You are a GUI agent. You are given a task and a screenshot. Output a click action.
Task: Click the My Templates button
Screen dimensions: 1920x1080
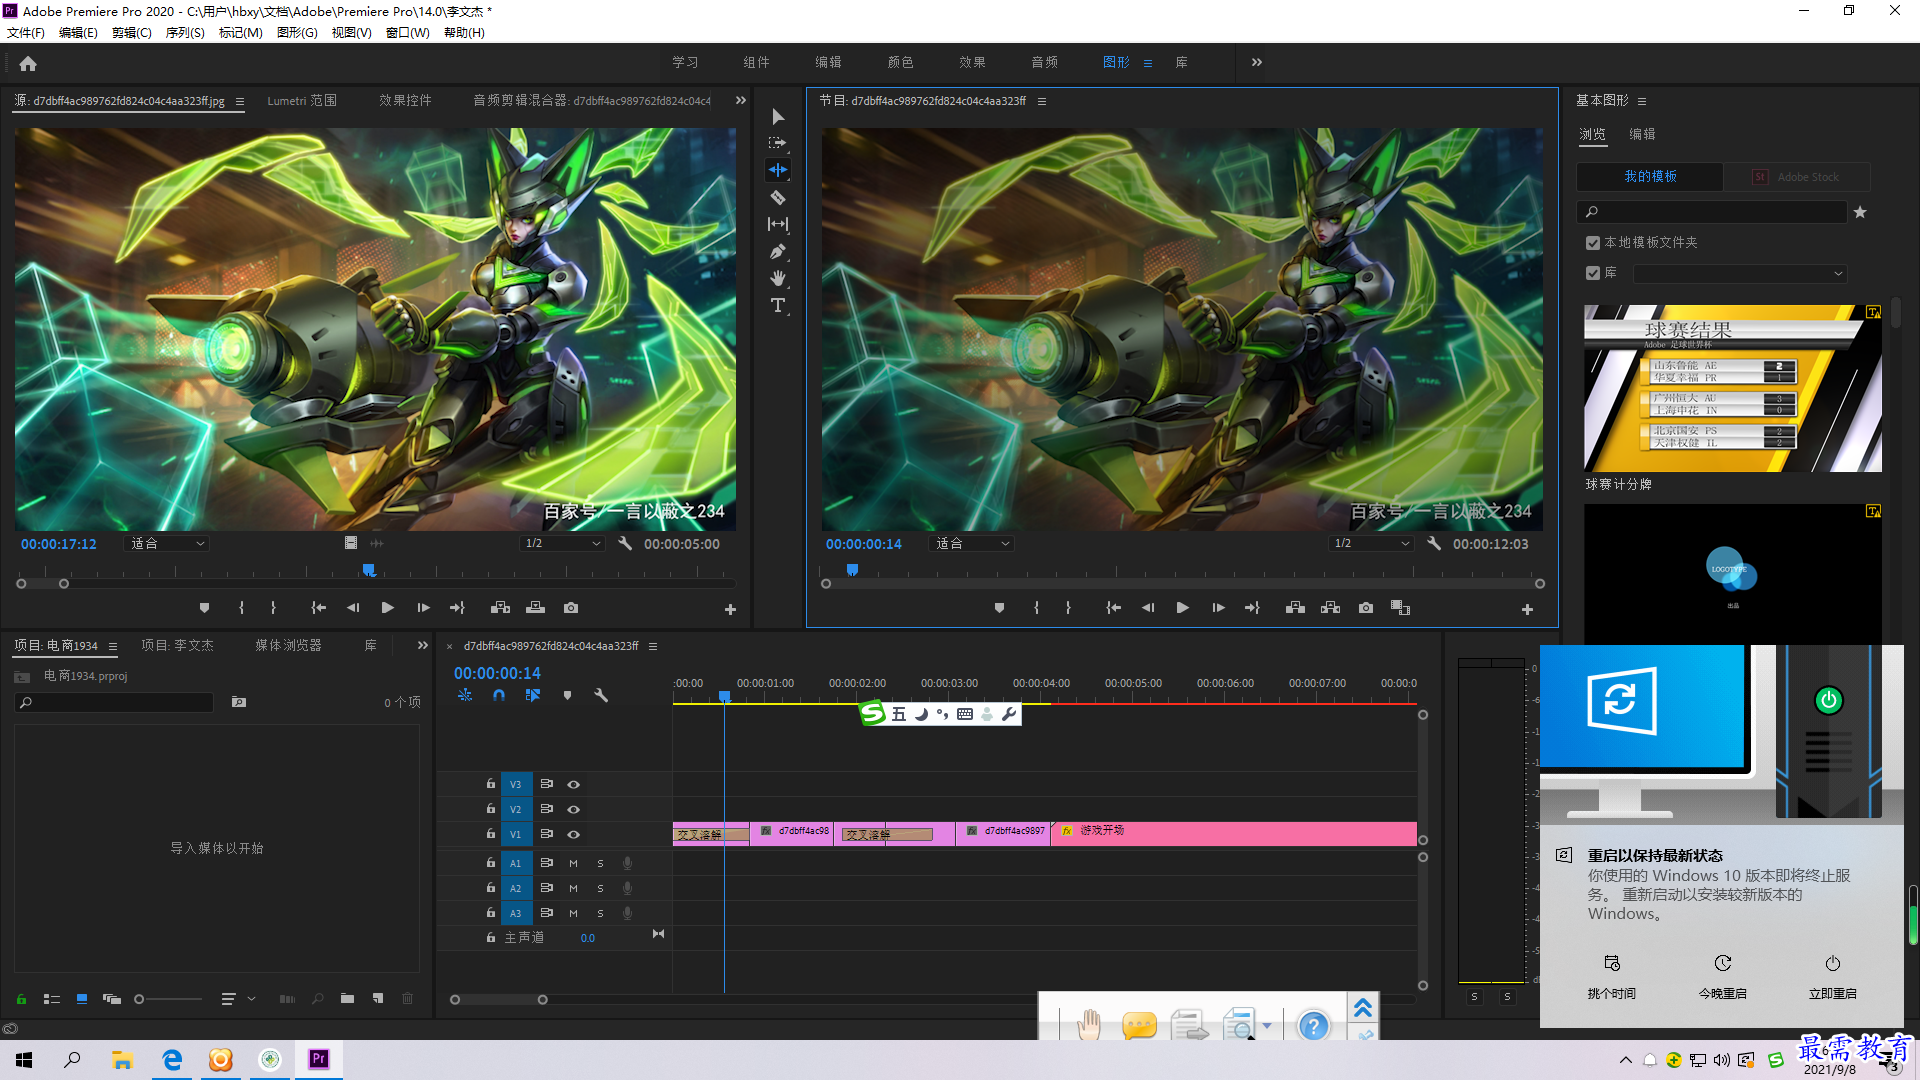click(x=1650, y=177)
